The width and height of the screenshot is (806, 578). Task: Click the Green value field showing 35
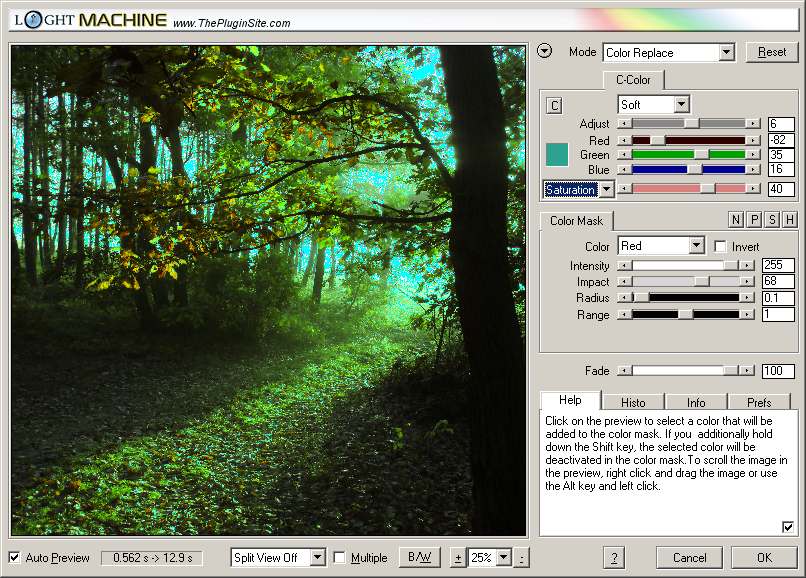coord(781,155)
